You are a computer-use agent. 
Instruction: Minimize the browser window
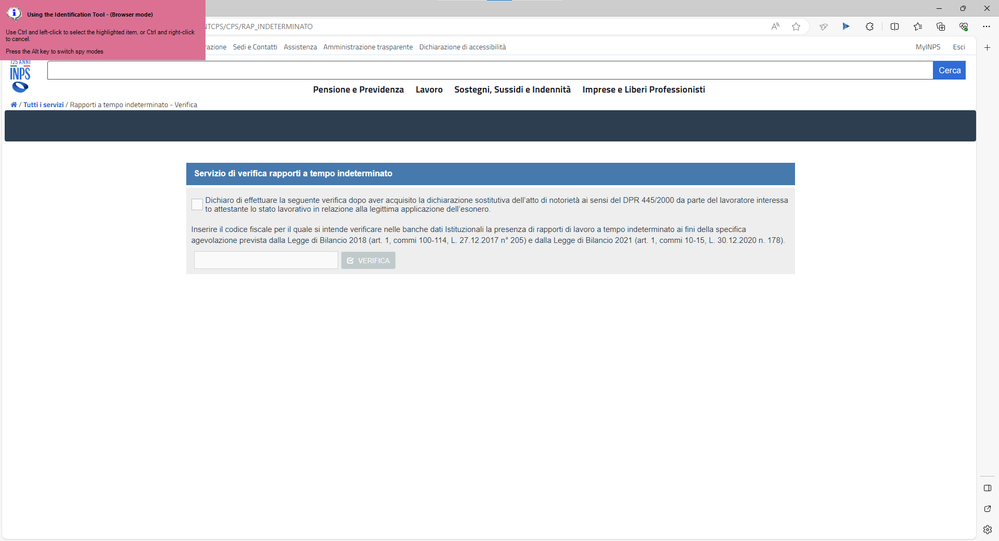939,8
